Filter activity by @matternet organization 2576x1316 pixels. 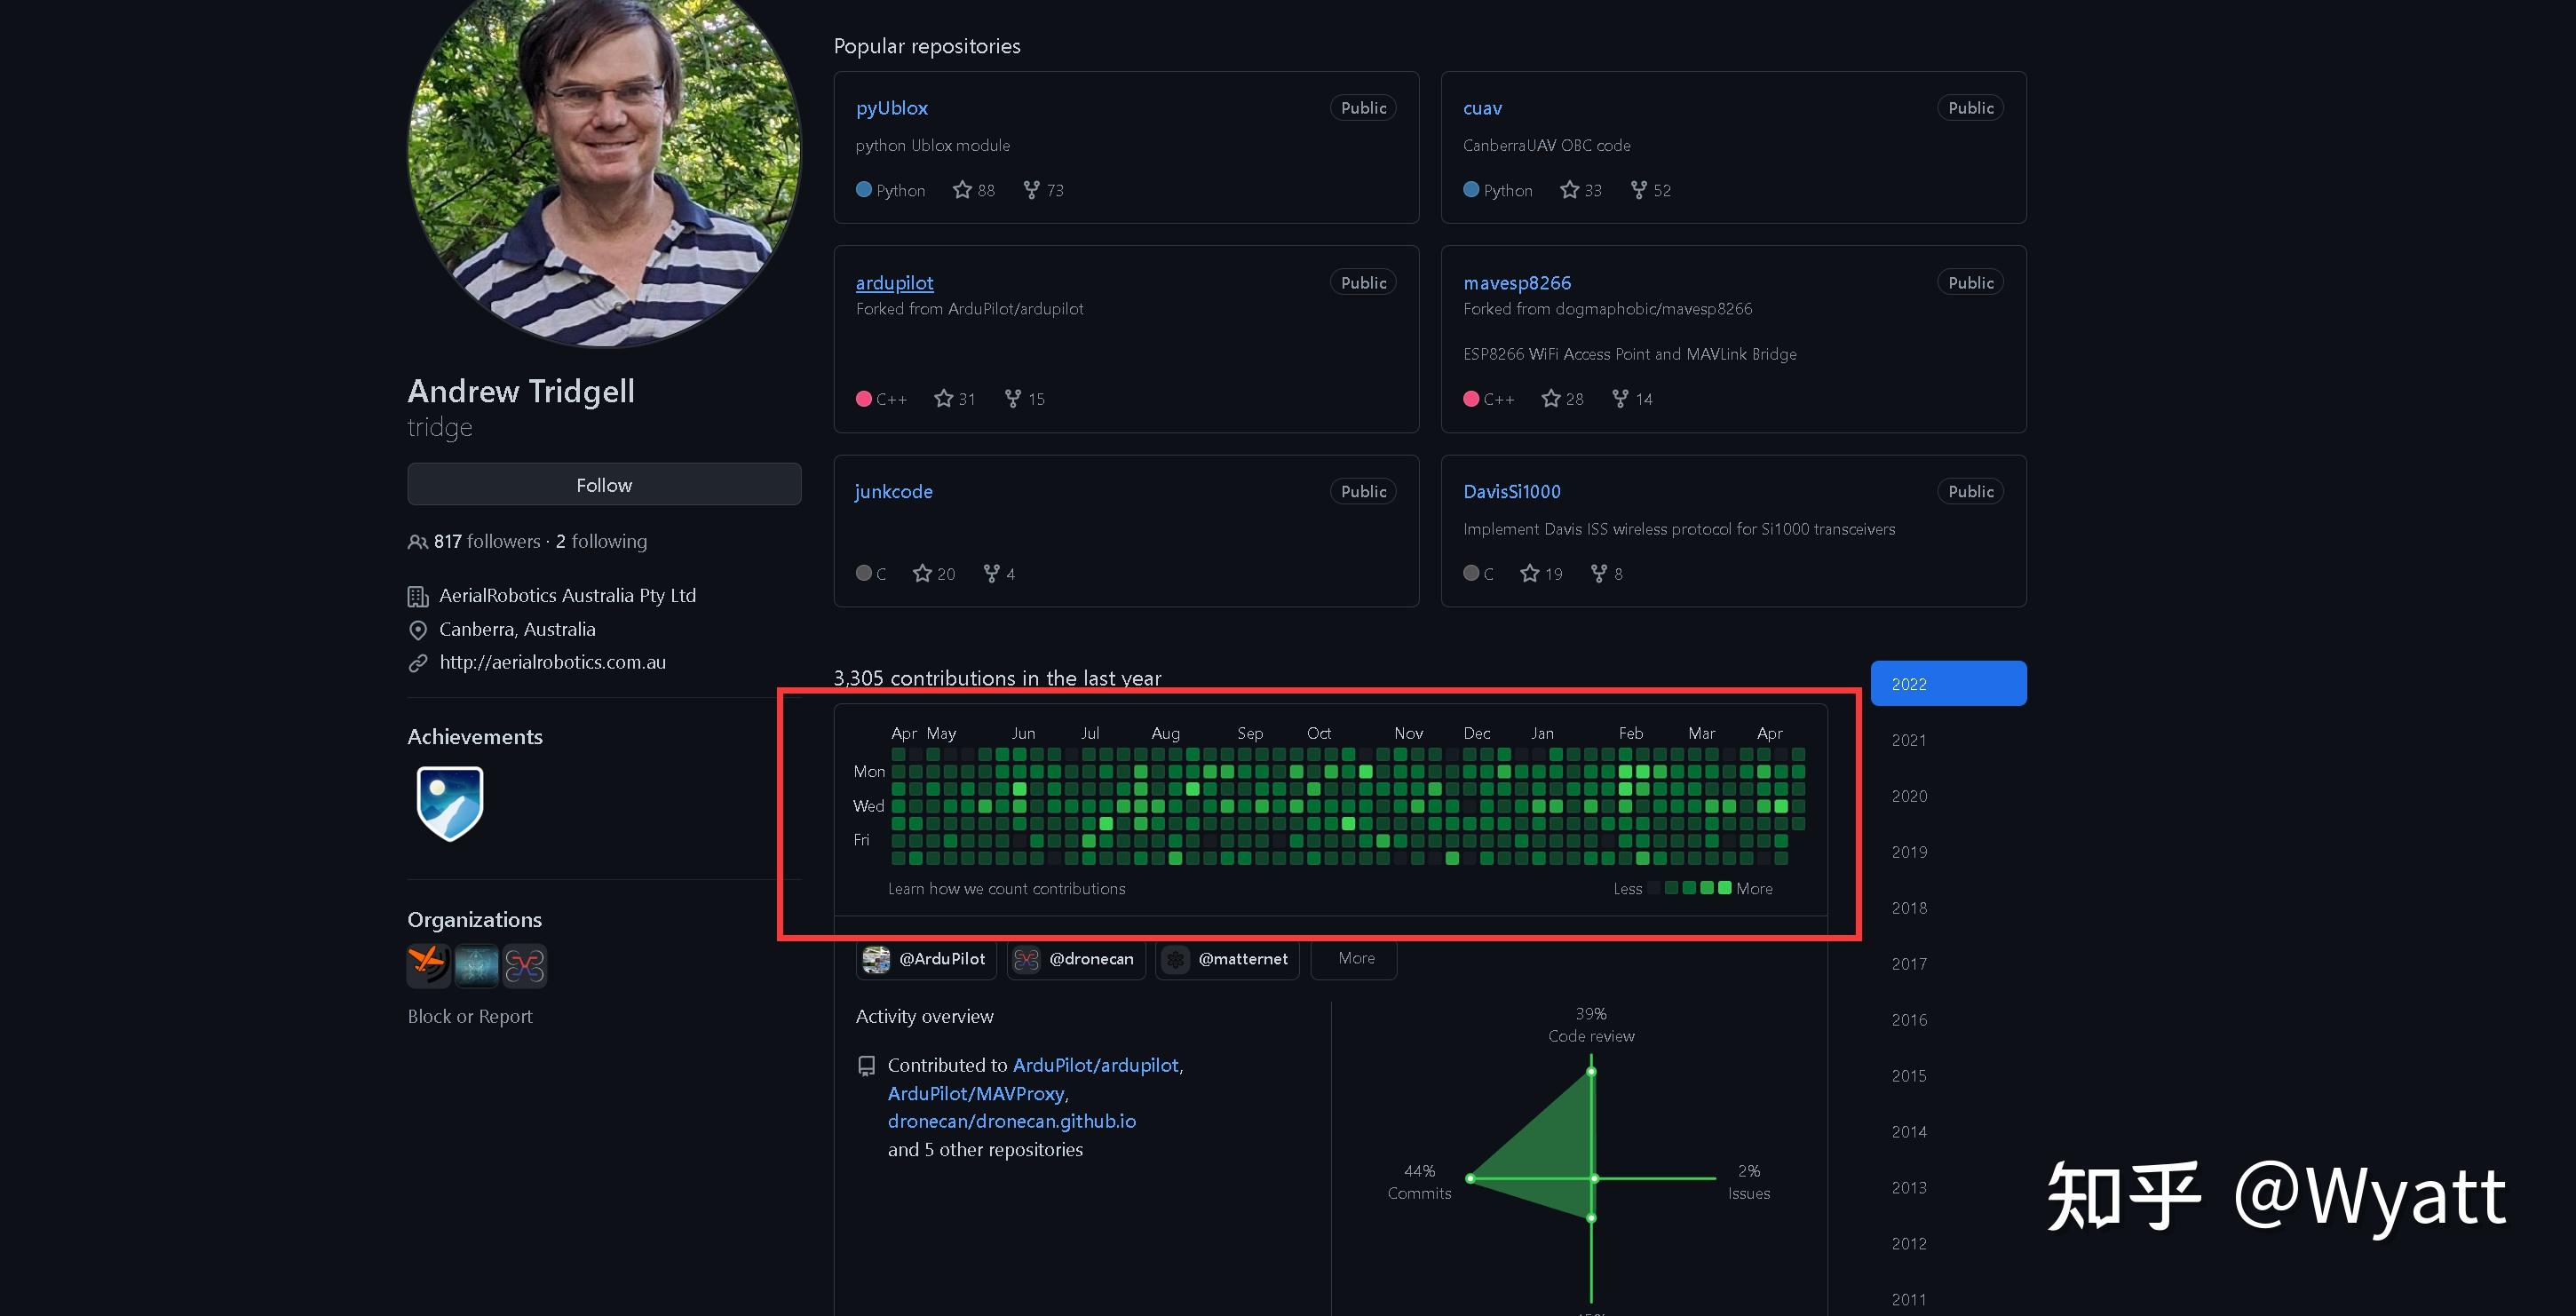(x=1227, y=958)
